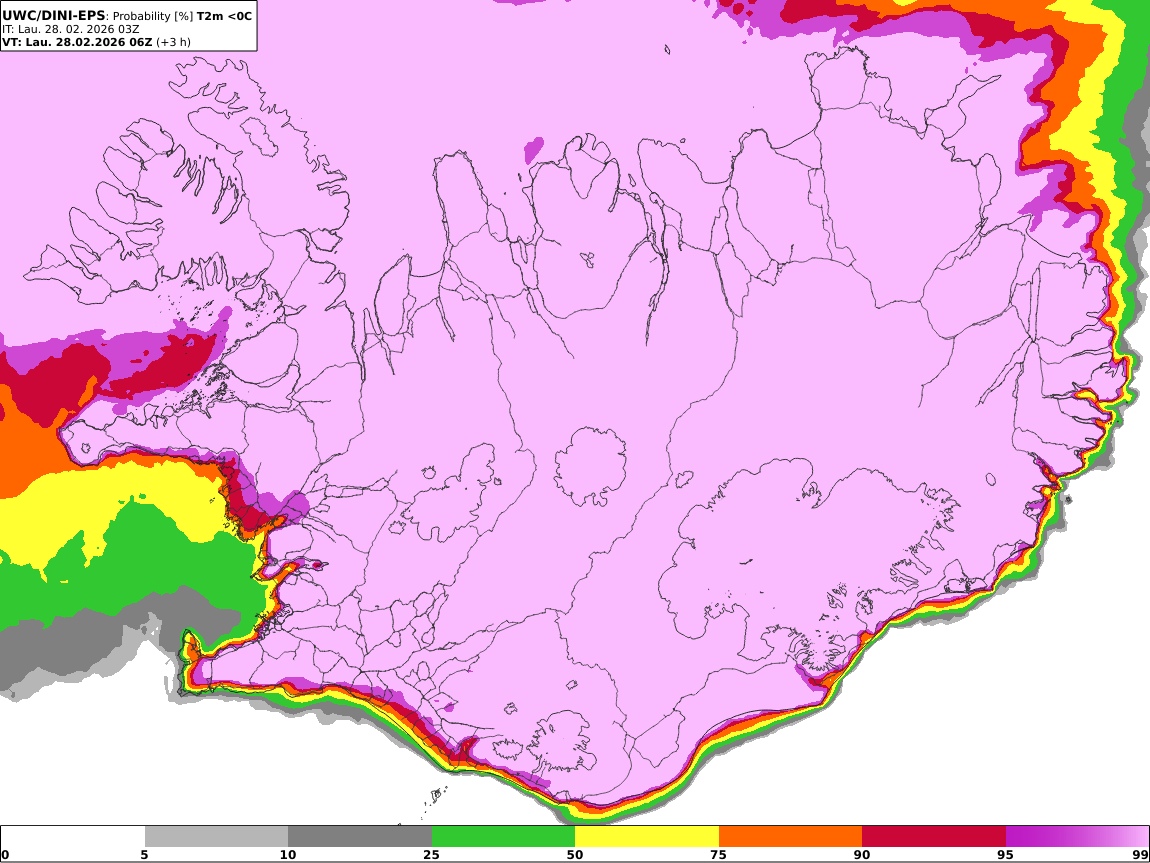This screenshot has height=863, width=1150.
Task: Click the 'T2m <0C' parameter label
Action: pos(224,15)
